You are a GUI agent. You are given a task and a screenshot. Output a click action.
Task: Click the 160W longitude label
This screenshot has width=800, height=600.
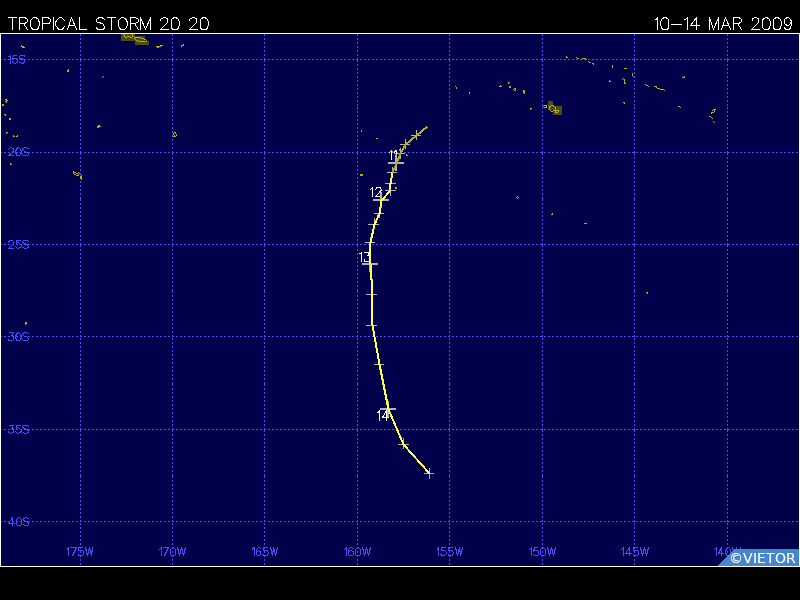357,552
